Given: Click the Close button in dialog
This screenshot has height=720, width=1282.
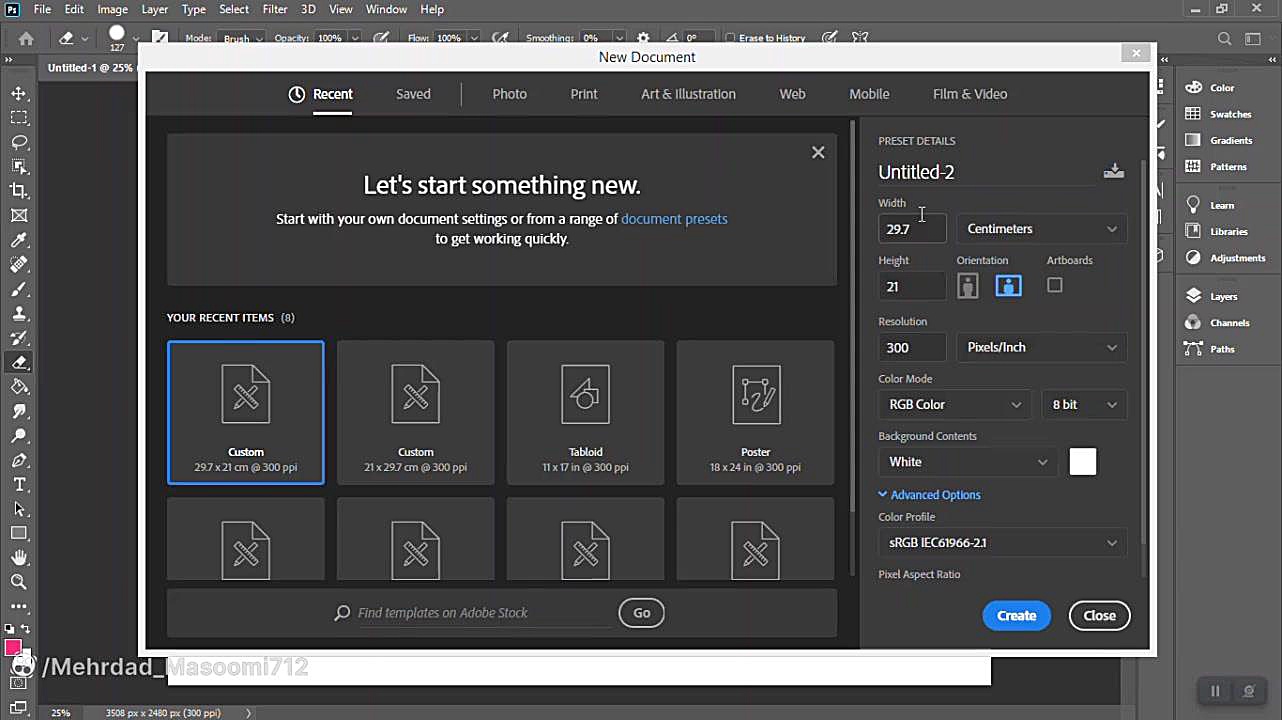Looking at the screenshot, I should [1099, 616].
